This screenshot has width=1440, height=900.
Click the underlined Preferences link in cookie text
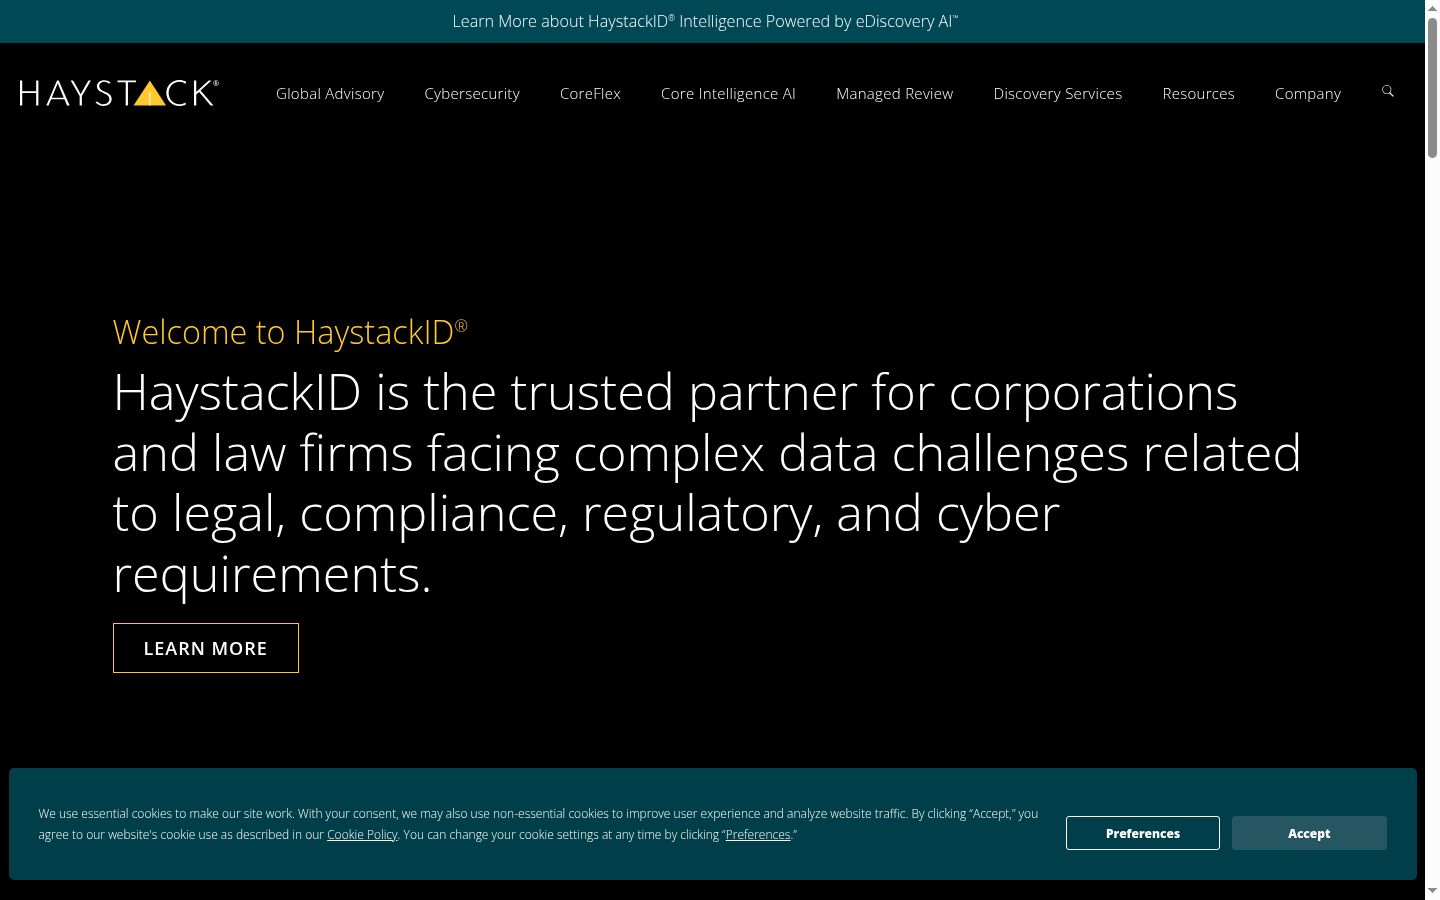coord(758,835)
